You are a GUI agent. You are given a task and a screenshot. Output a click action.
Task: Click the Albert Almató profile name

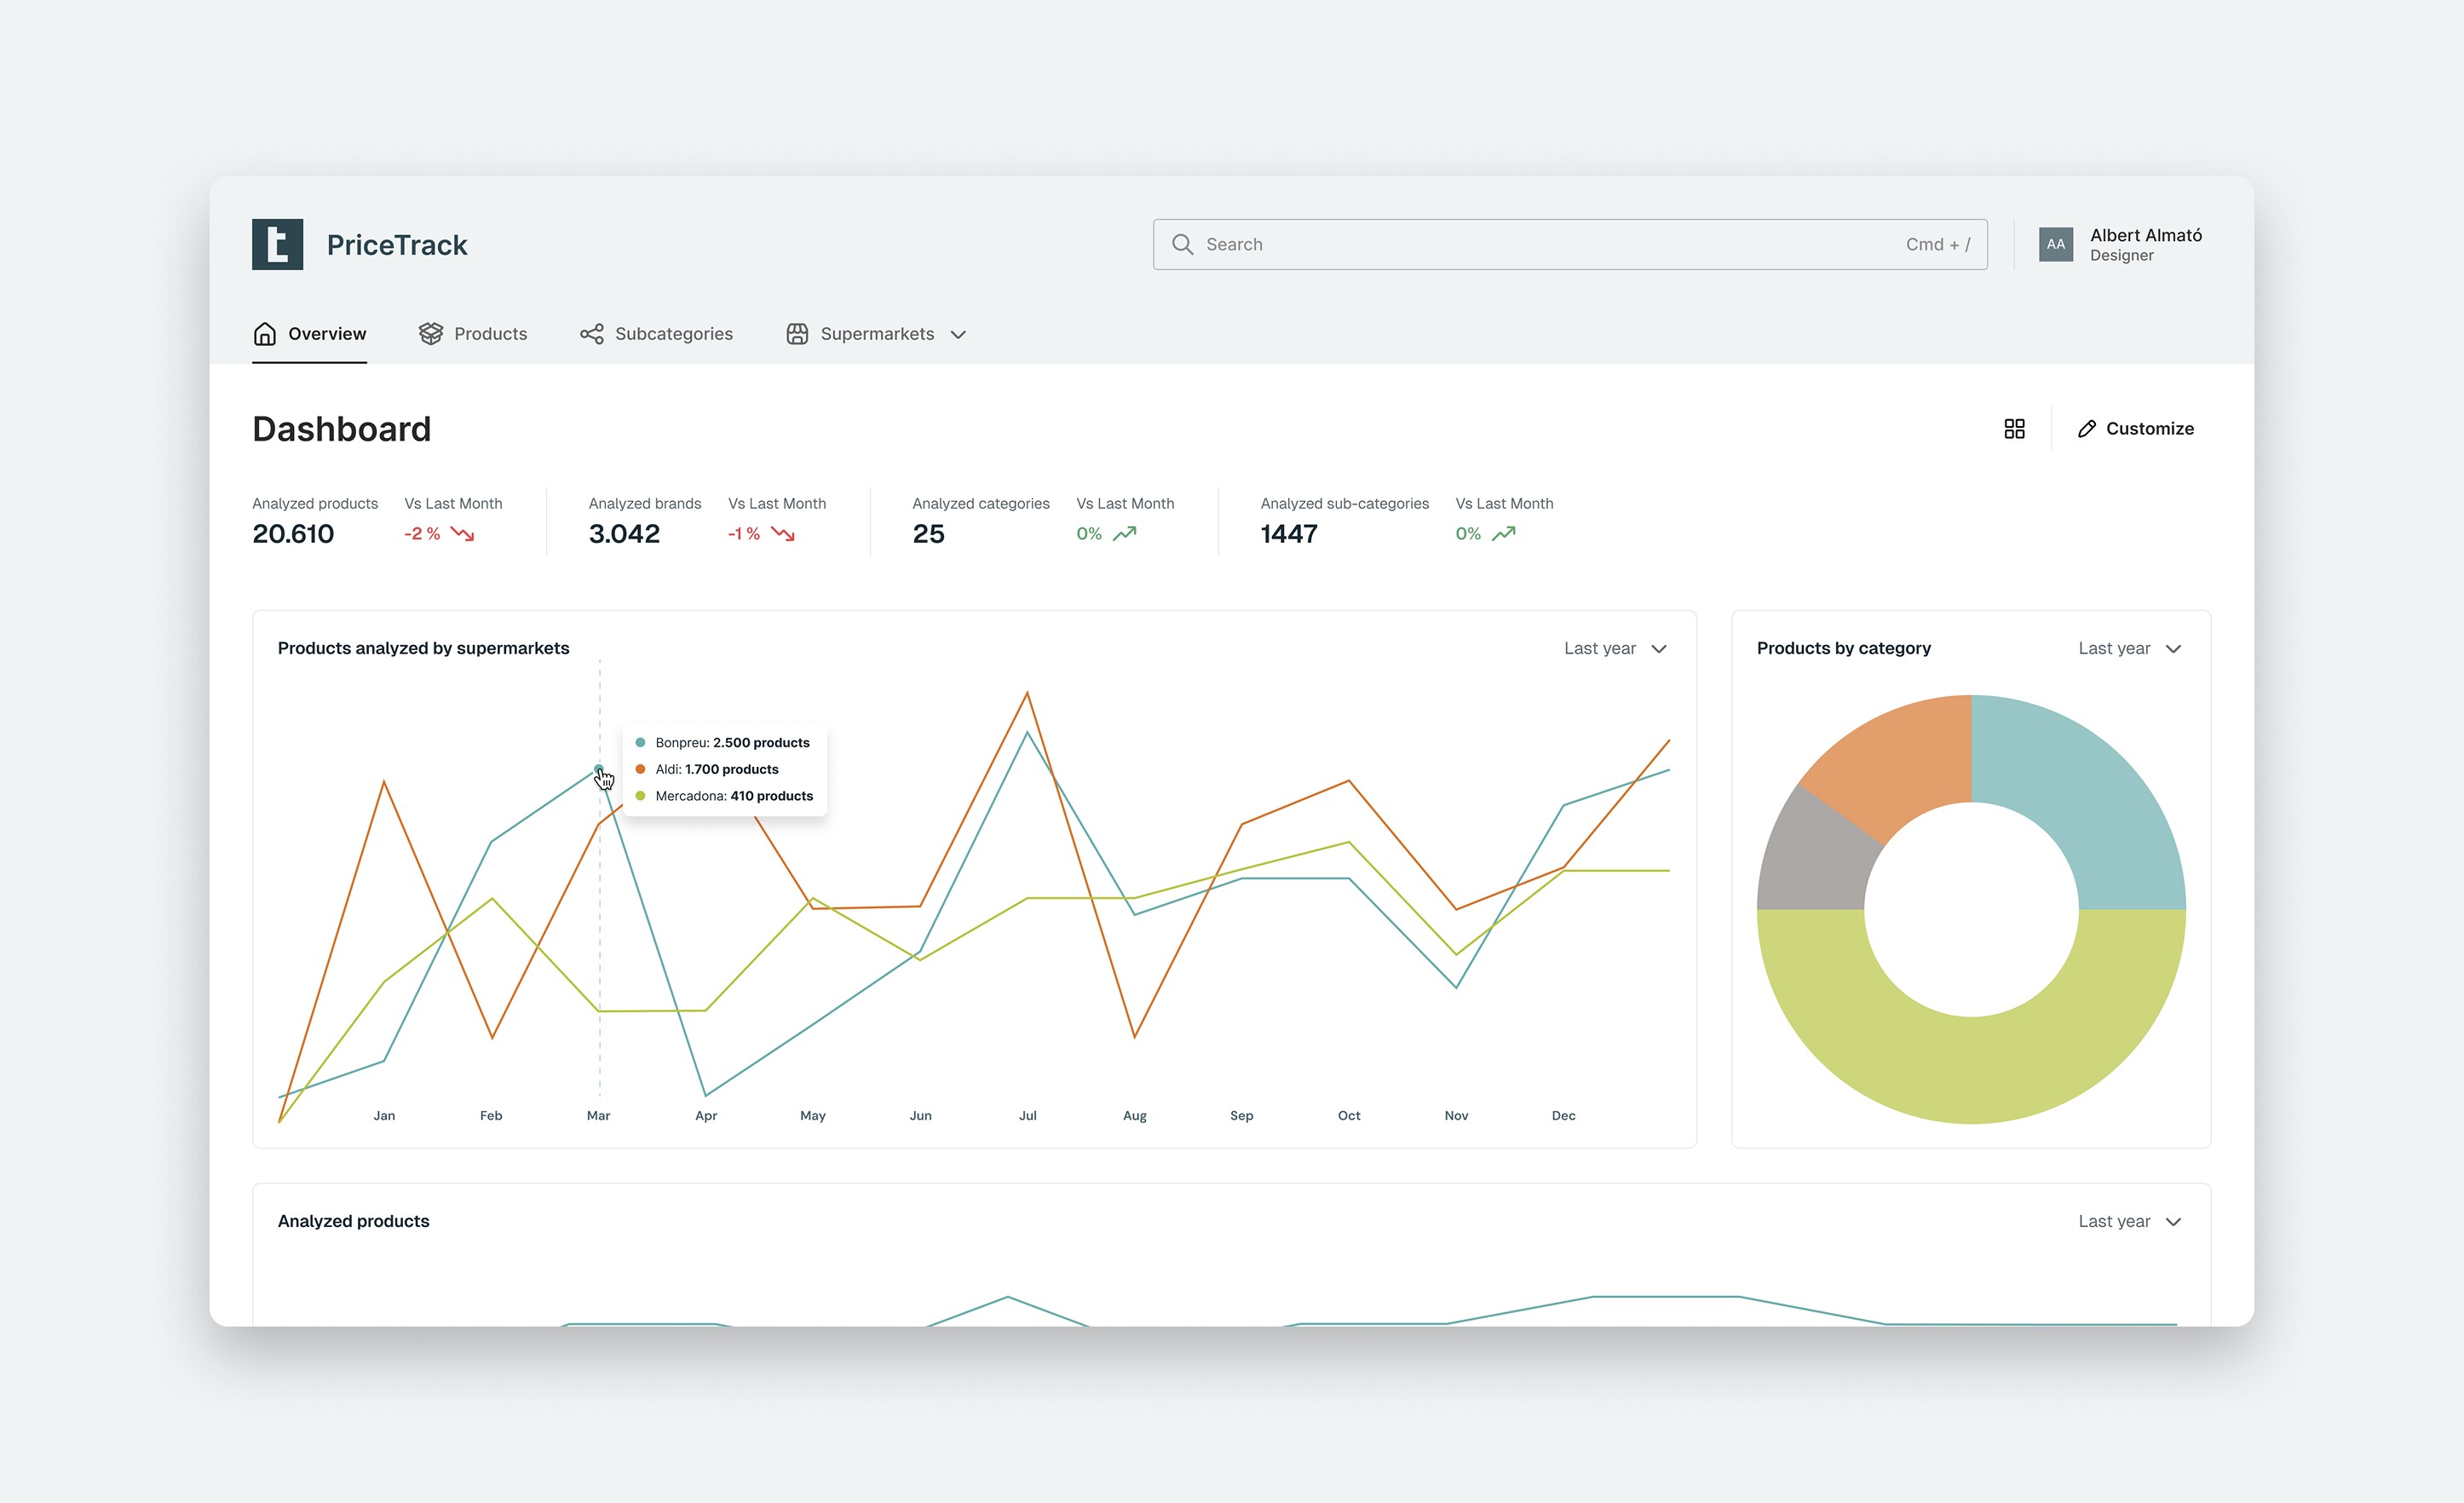2145,235
